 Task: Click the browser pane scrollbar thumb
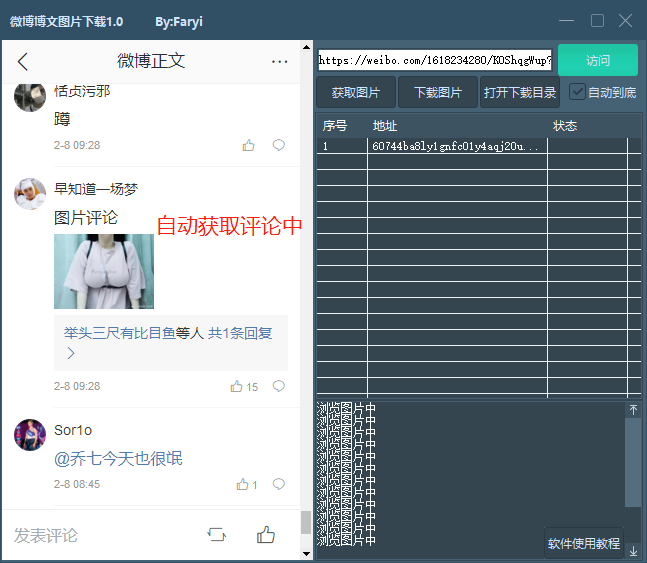pyautogui.click(x=306, y=523)
